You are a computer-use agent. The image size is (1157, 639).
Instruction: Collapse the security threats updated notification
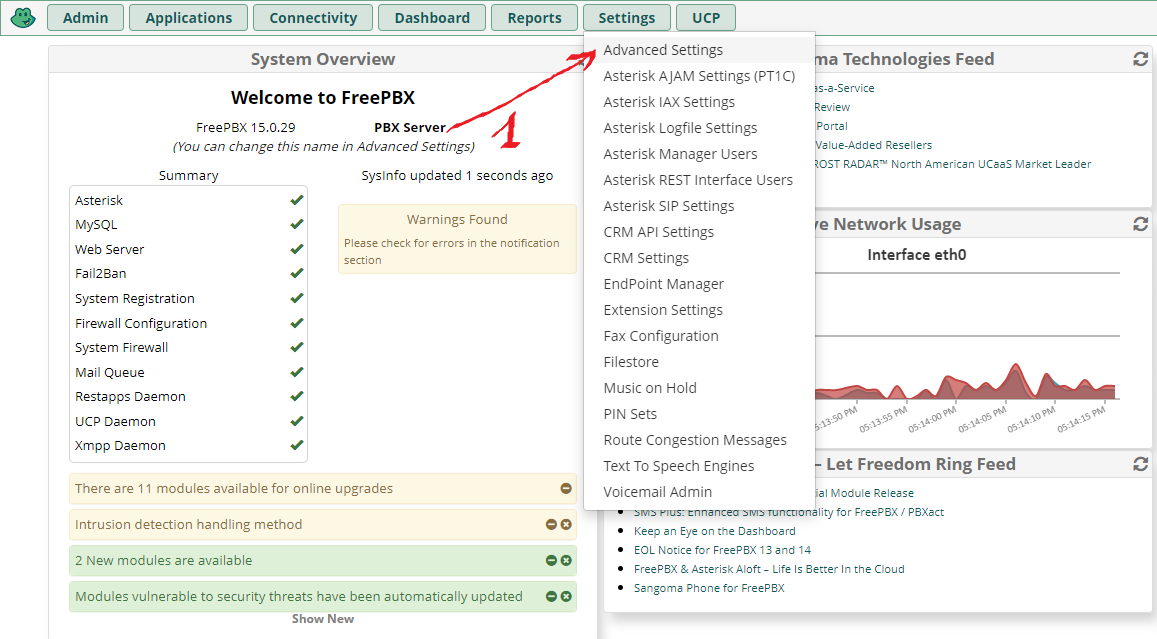click(x=551, y=596)
